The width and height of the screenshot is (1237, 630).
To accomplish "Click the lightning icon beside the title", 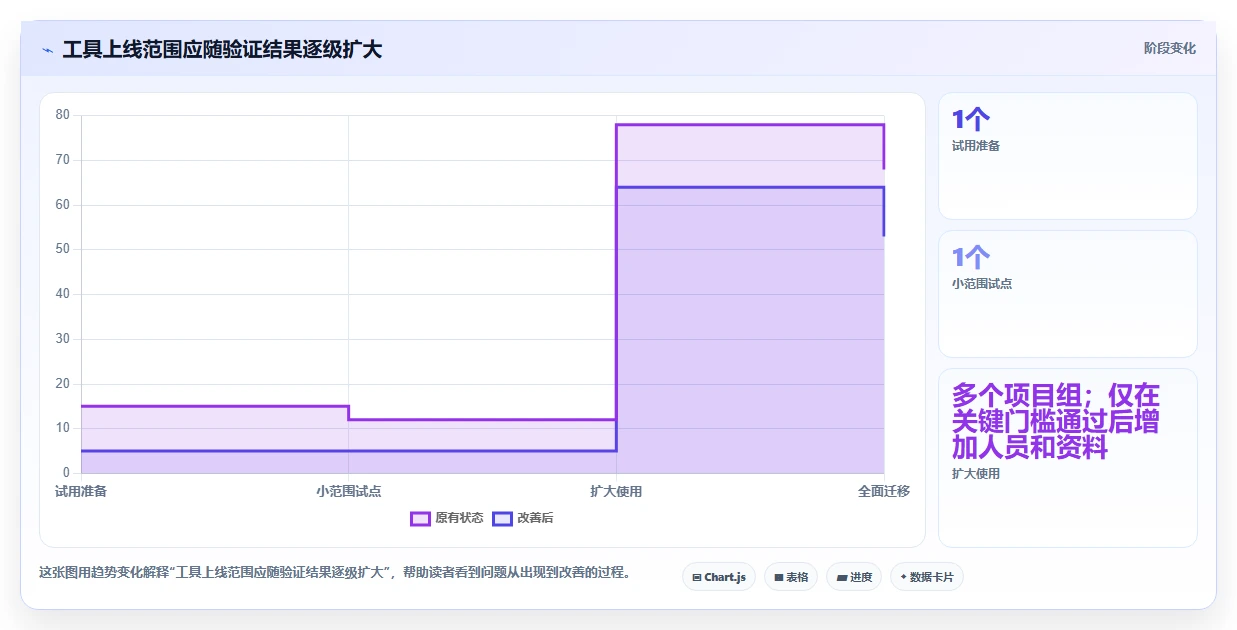I will point(47,49).
